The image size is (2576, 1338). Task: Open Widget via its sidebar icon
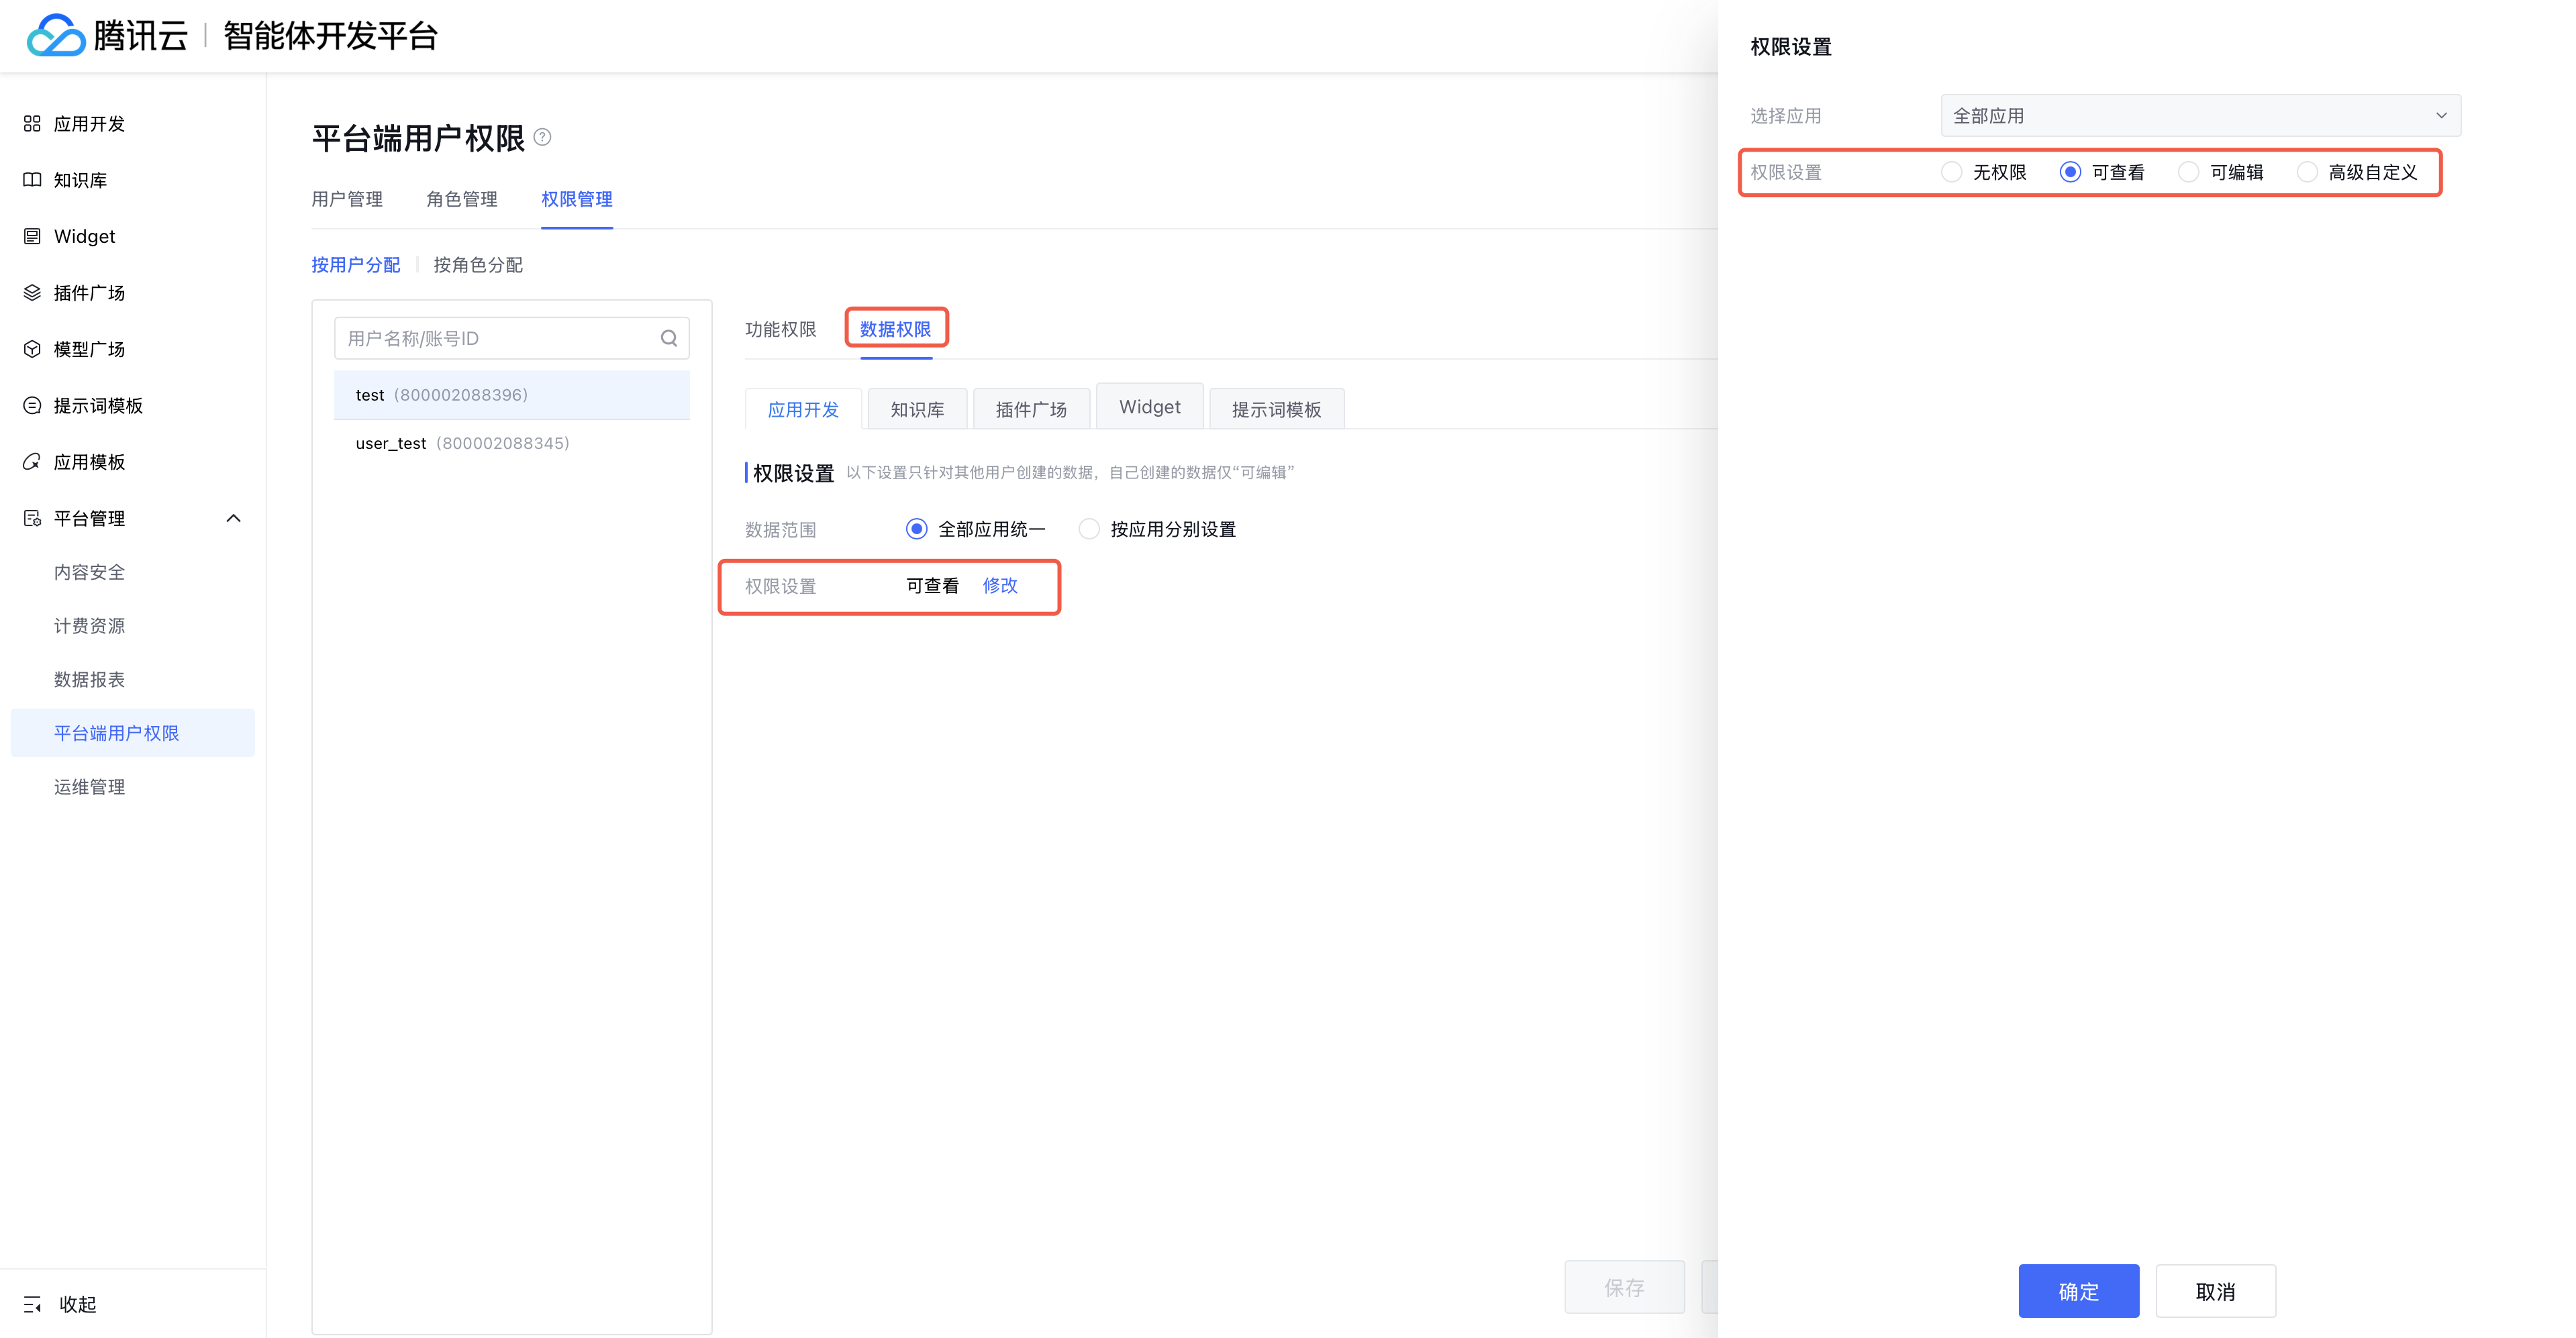(x=32, y=236)
